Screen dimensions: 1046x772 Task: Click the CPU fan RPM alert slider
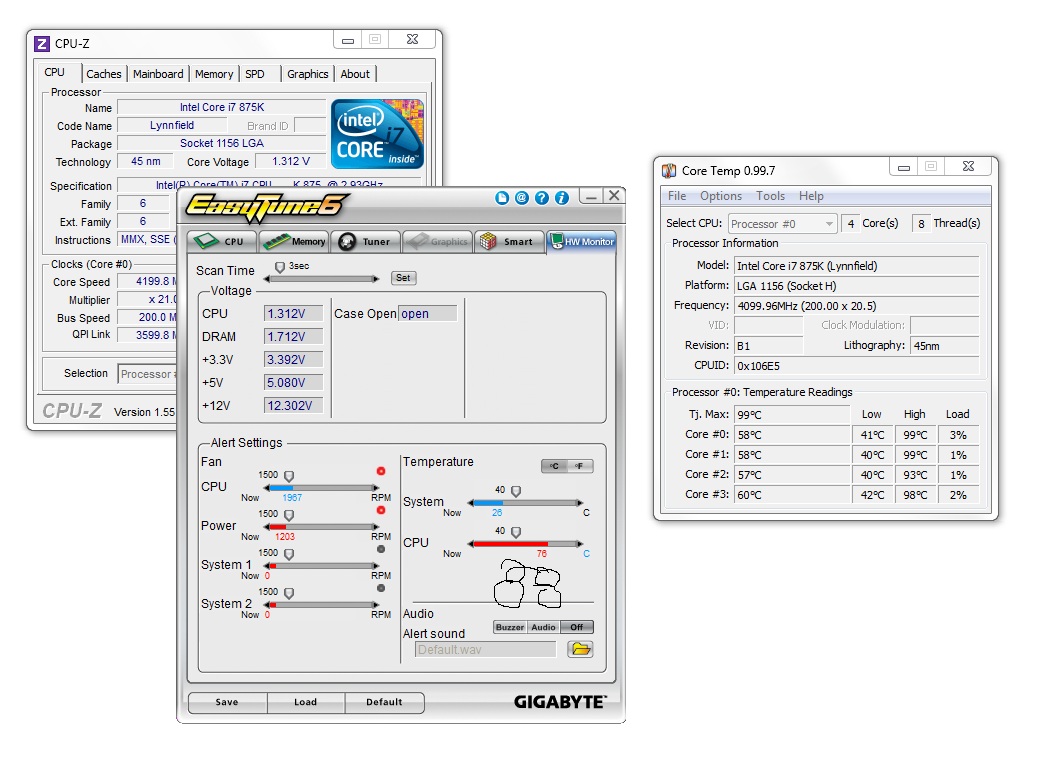tap(322, 488)
